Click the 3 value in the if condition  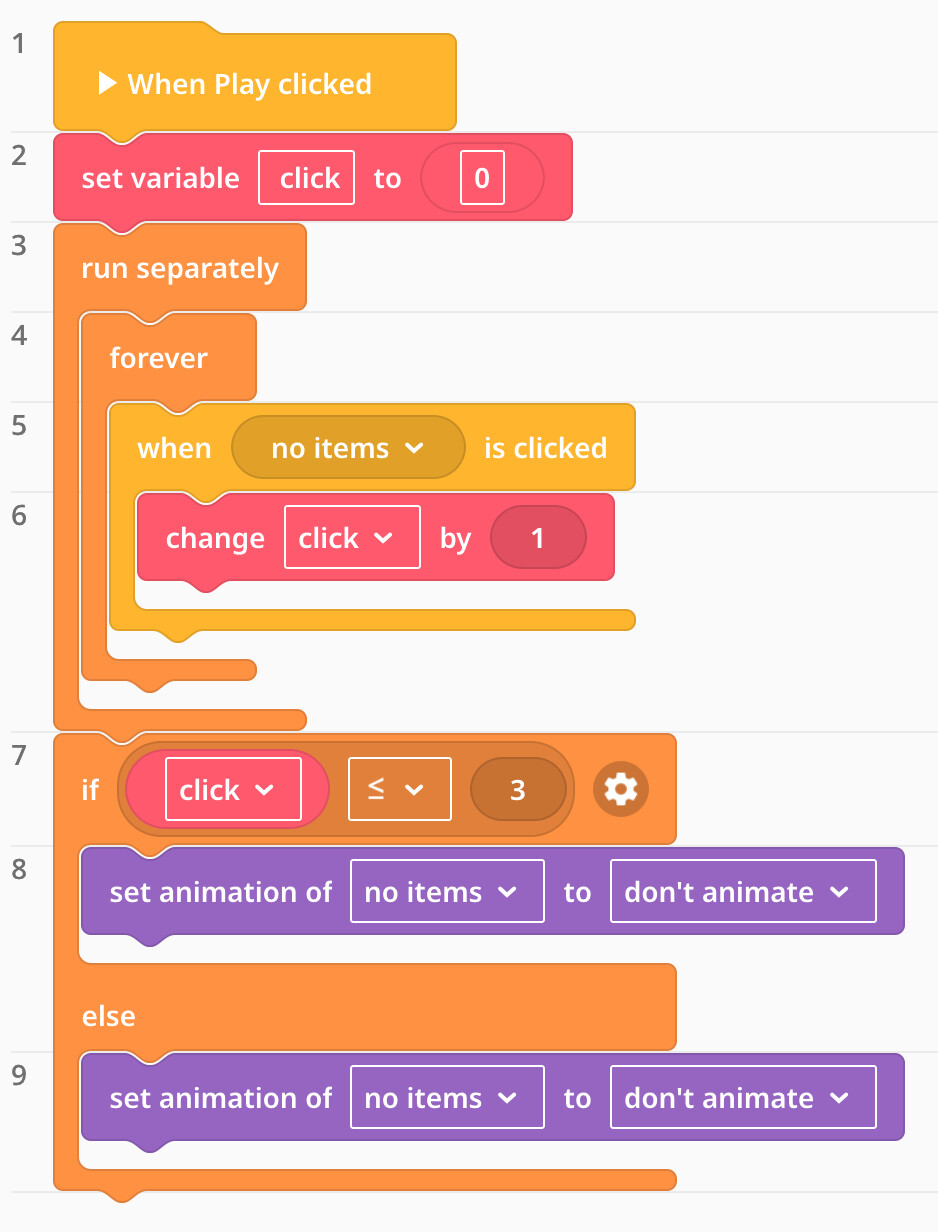click(517, 790)
